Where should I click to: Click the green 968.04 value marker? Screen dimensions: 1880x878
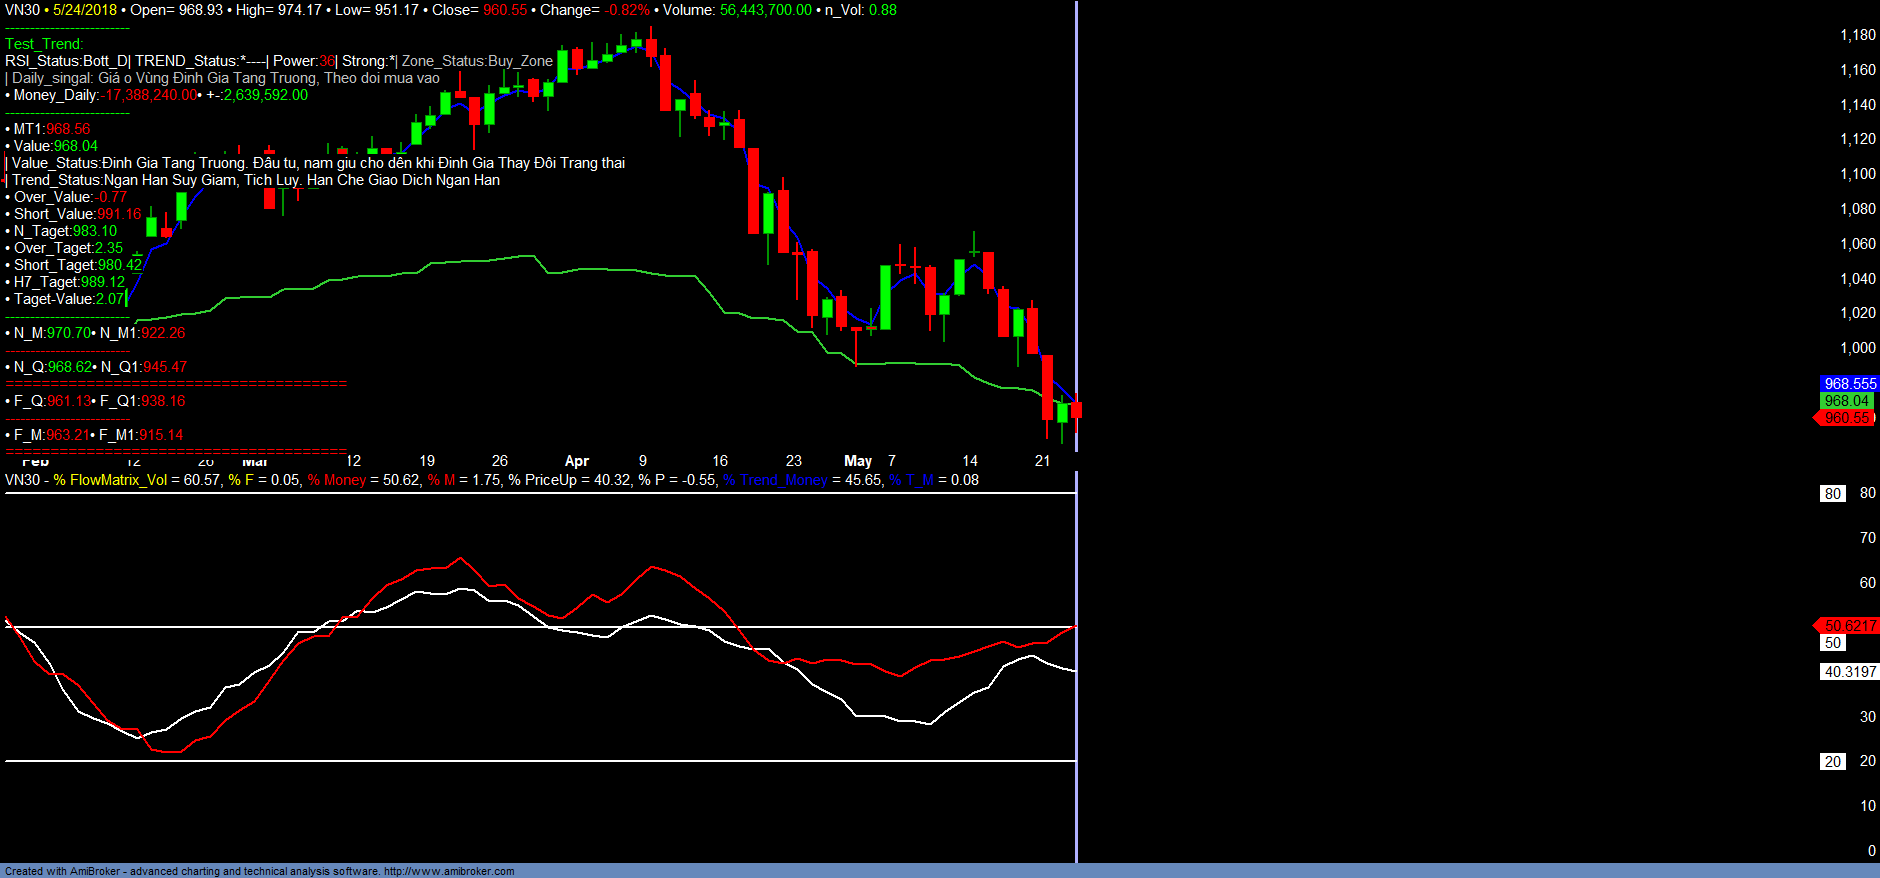(1846, 401)
